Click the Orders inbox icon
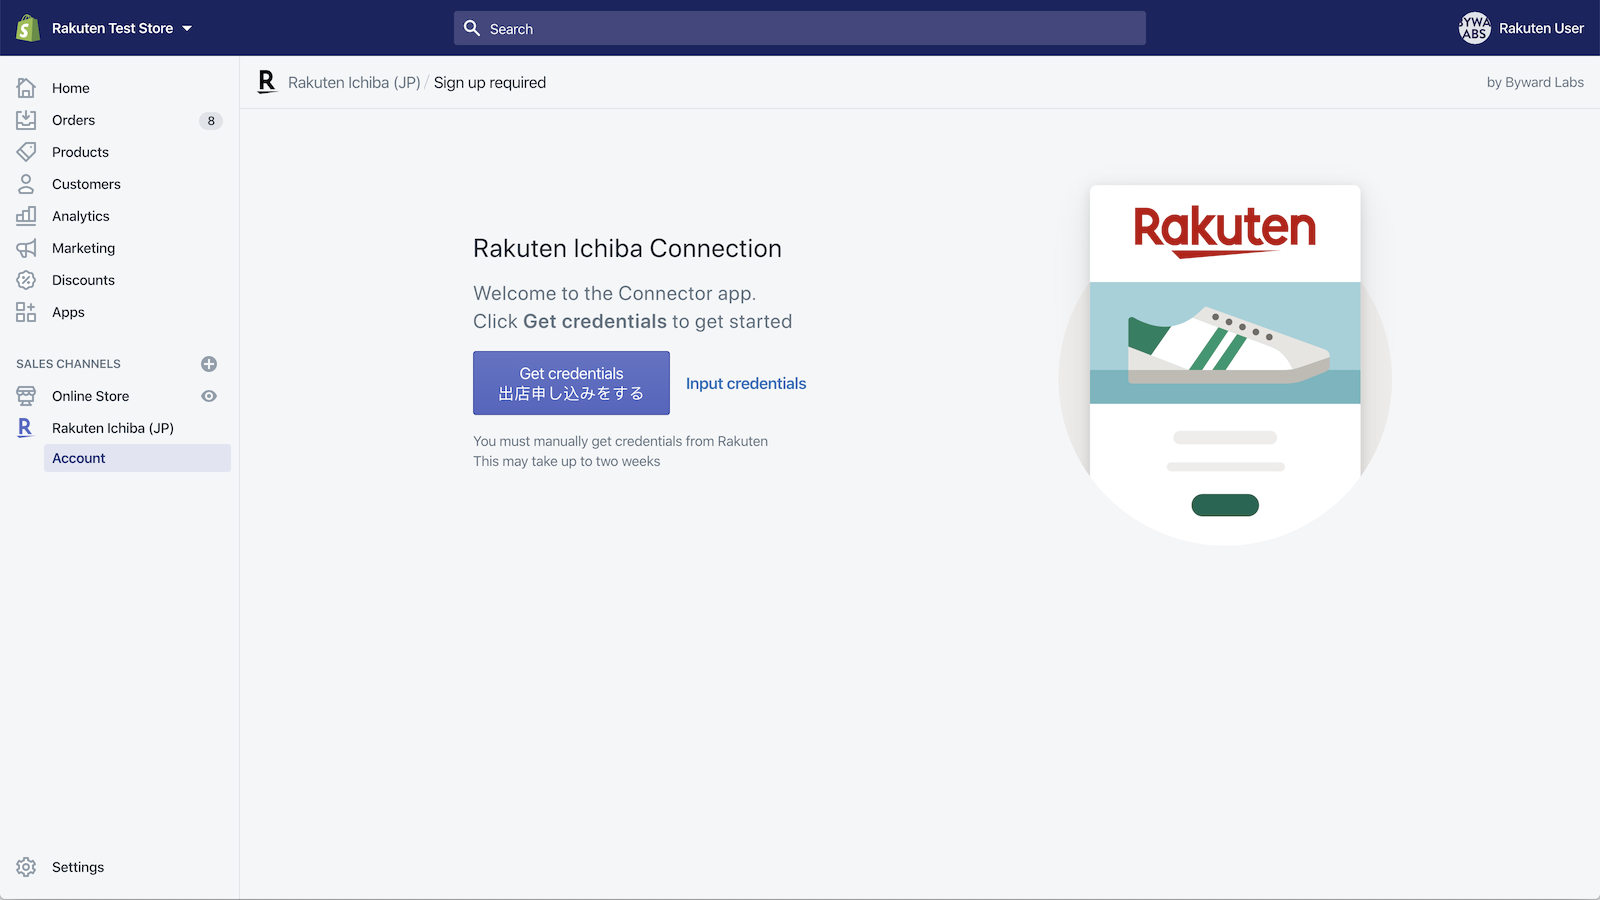The height and width of the screenshot is (900, 1600). pos(26,120)
